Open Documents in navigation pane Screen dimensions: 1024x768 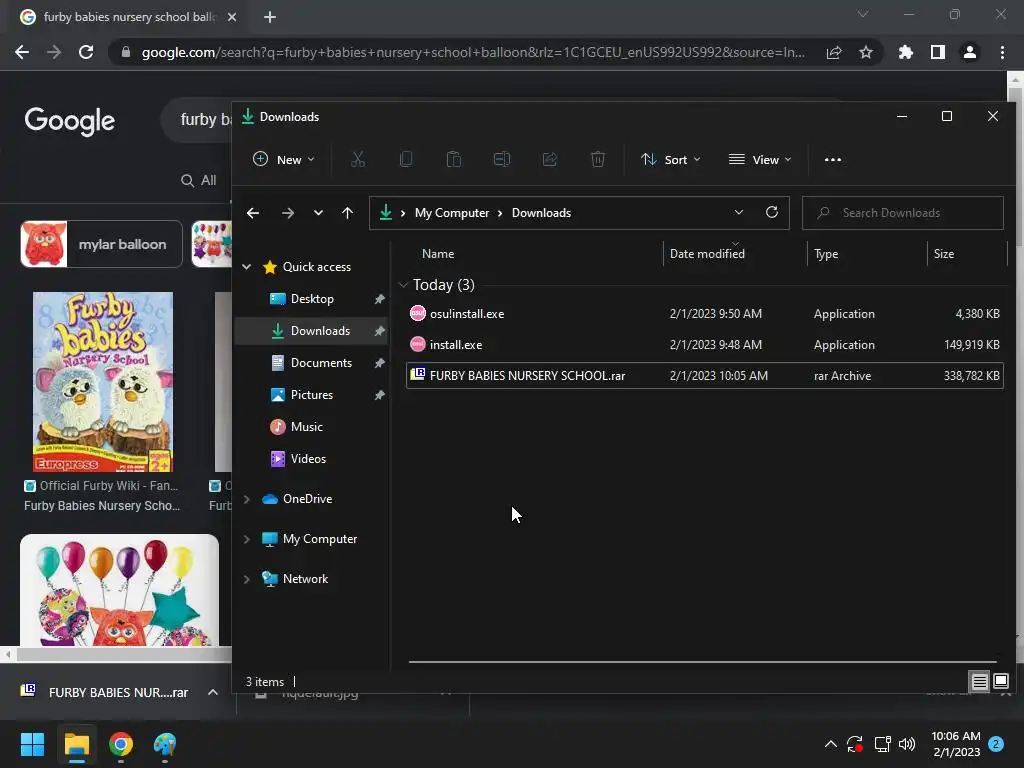click(x=311, y=362)
